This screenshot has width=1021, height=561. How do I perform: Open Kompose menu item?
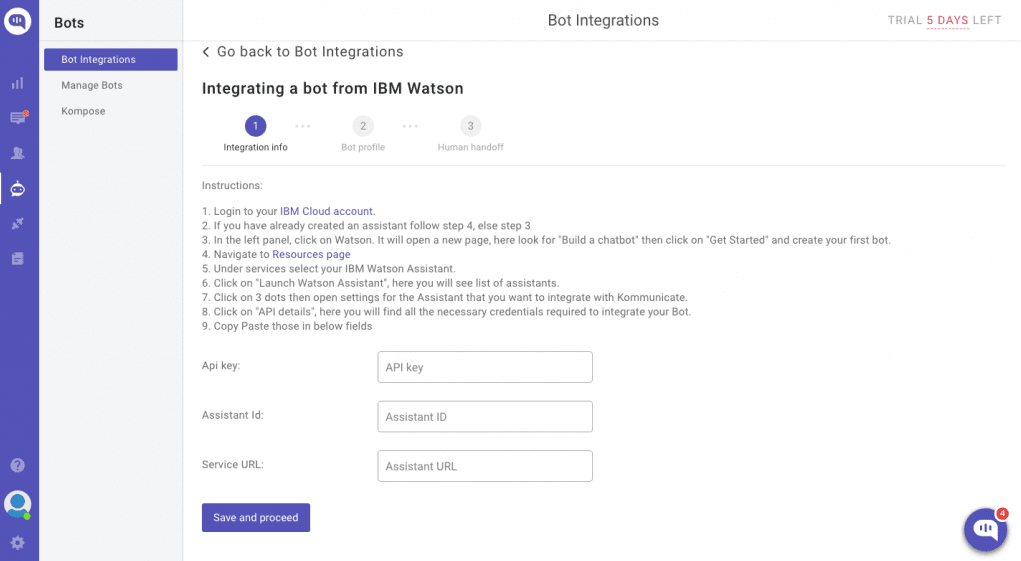coord(83,111)
